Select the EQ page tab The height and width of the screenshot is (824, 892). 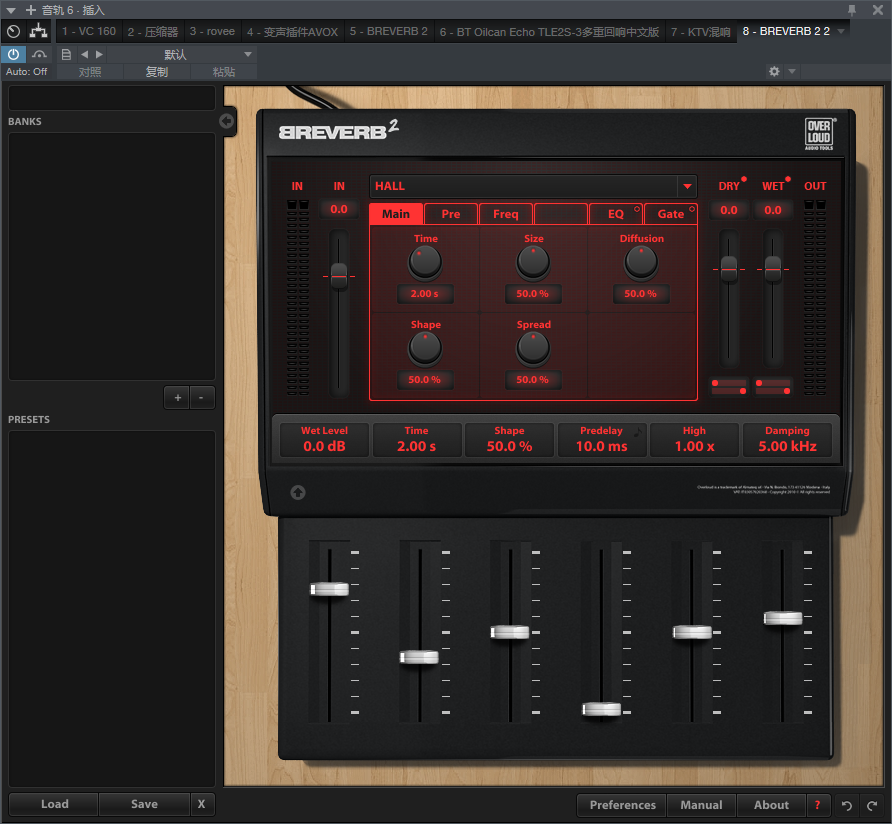(616, 214)
